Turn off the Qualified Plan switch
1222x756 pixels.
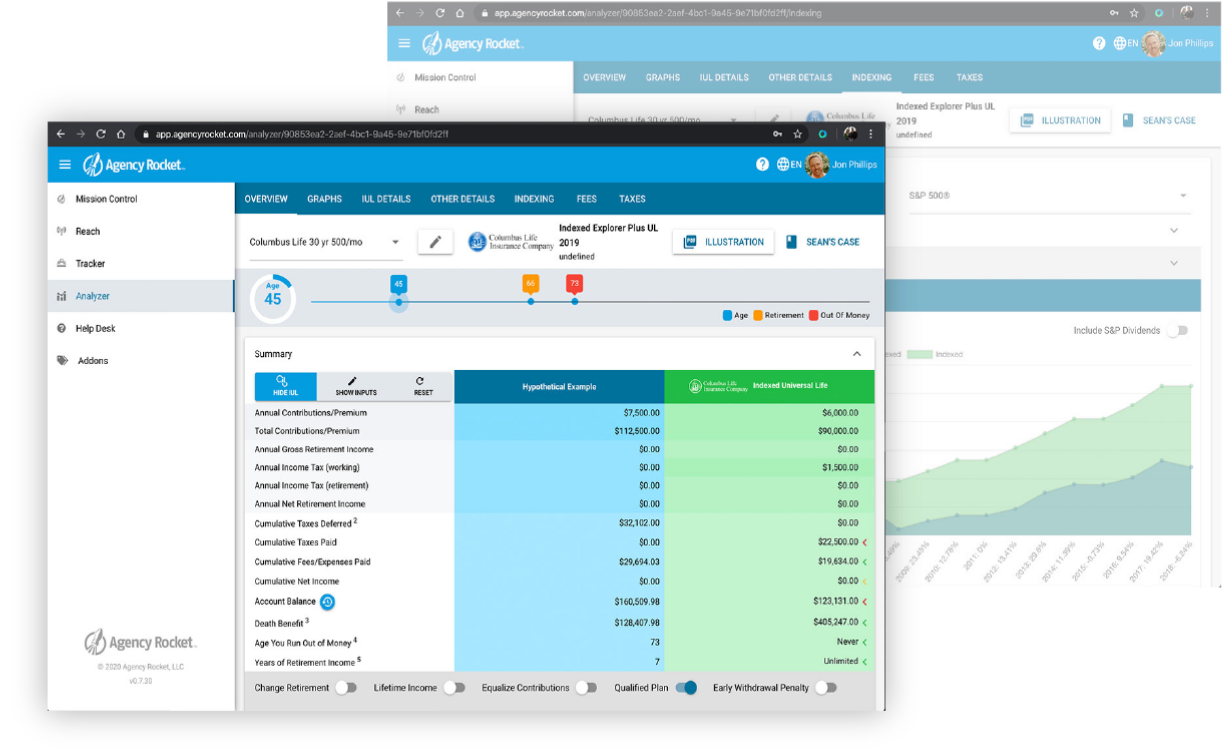coord(686,688)
